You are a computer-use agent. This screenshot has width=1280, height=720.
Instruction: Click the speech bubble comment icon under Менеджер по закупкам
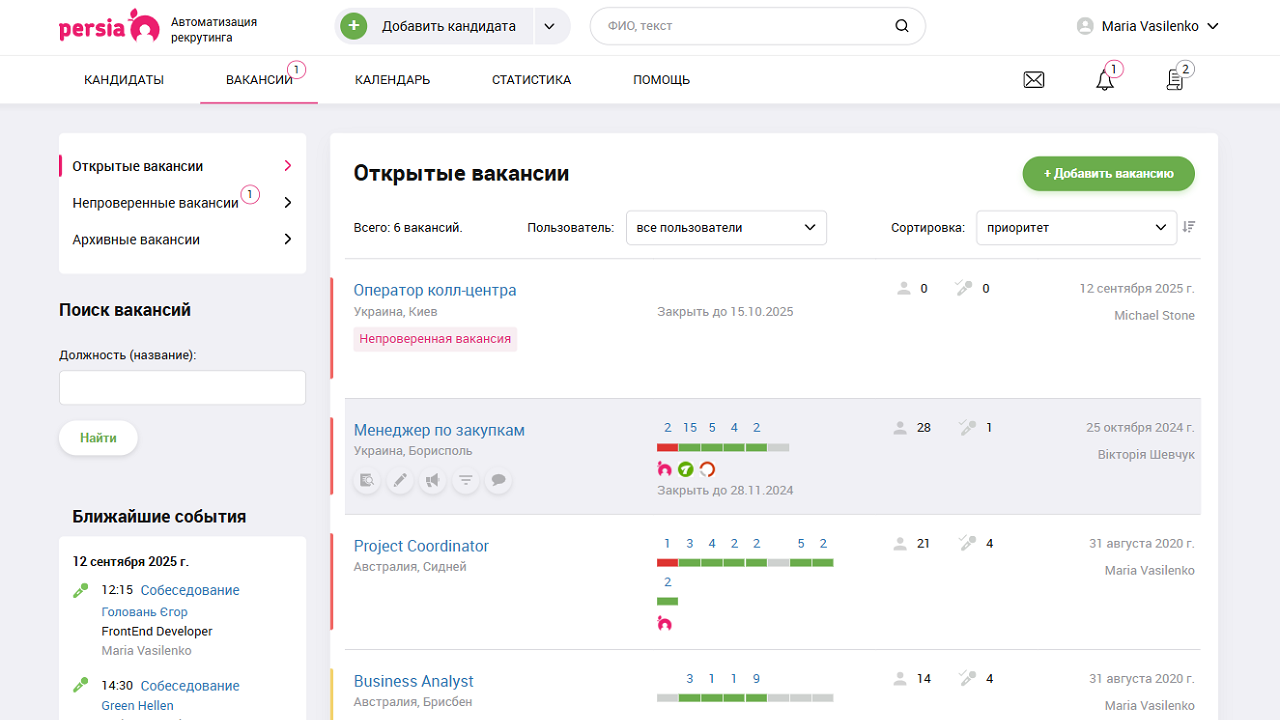498,481
